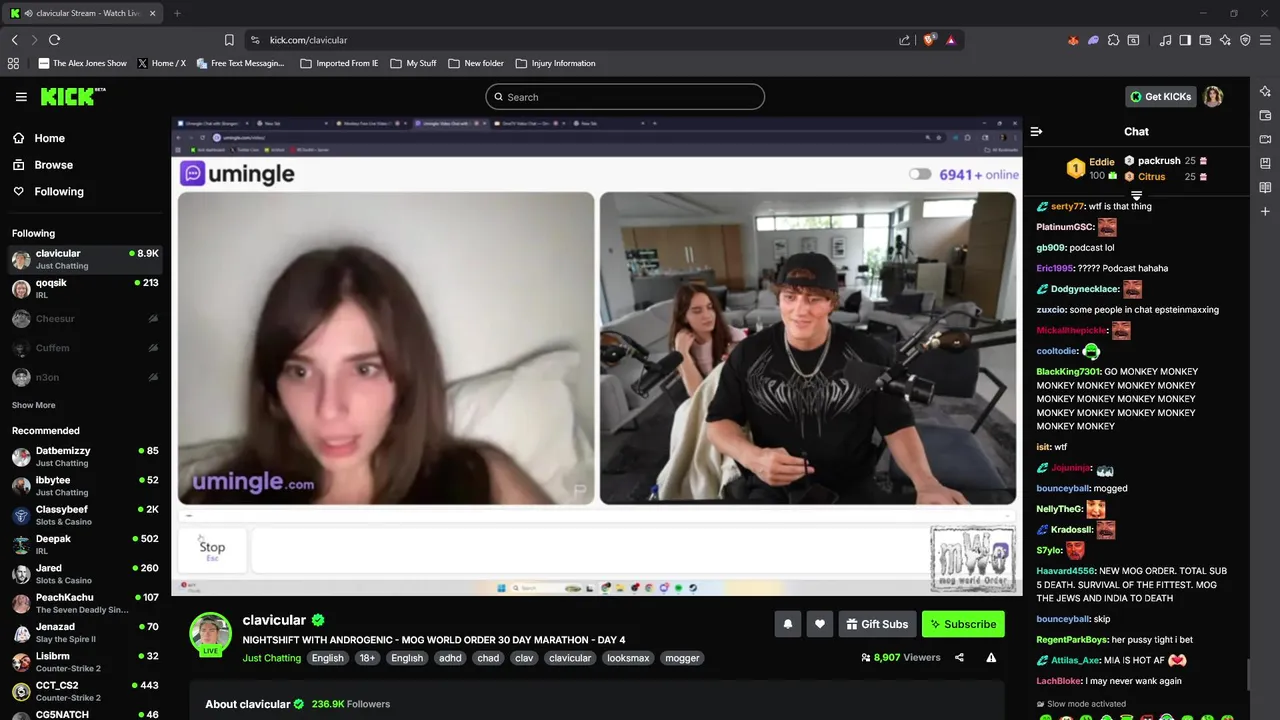Expand Following list with Show More
The width and height of the screenshot is (1280, 720).
pos(33,405)
